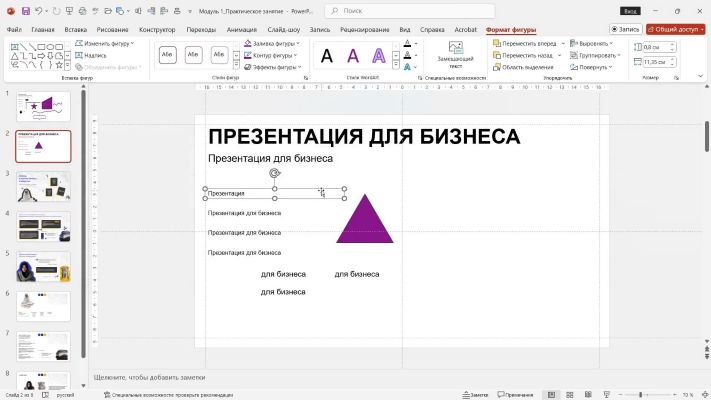Viewport: 711px width, 400px height.
Task: Select the right arrow block shape
Action: pos(41,56)
